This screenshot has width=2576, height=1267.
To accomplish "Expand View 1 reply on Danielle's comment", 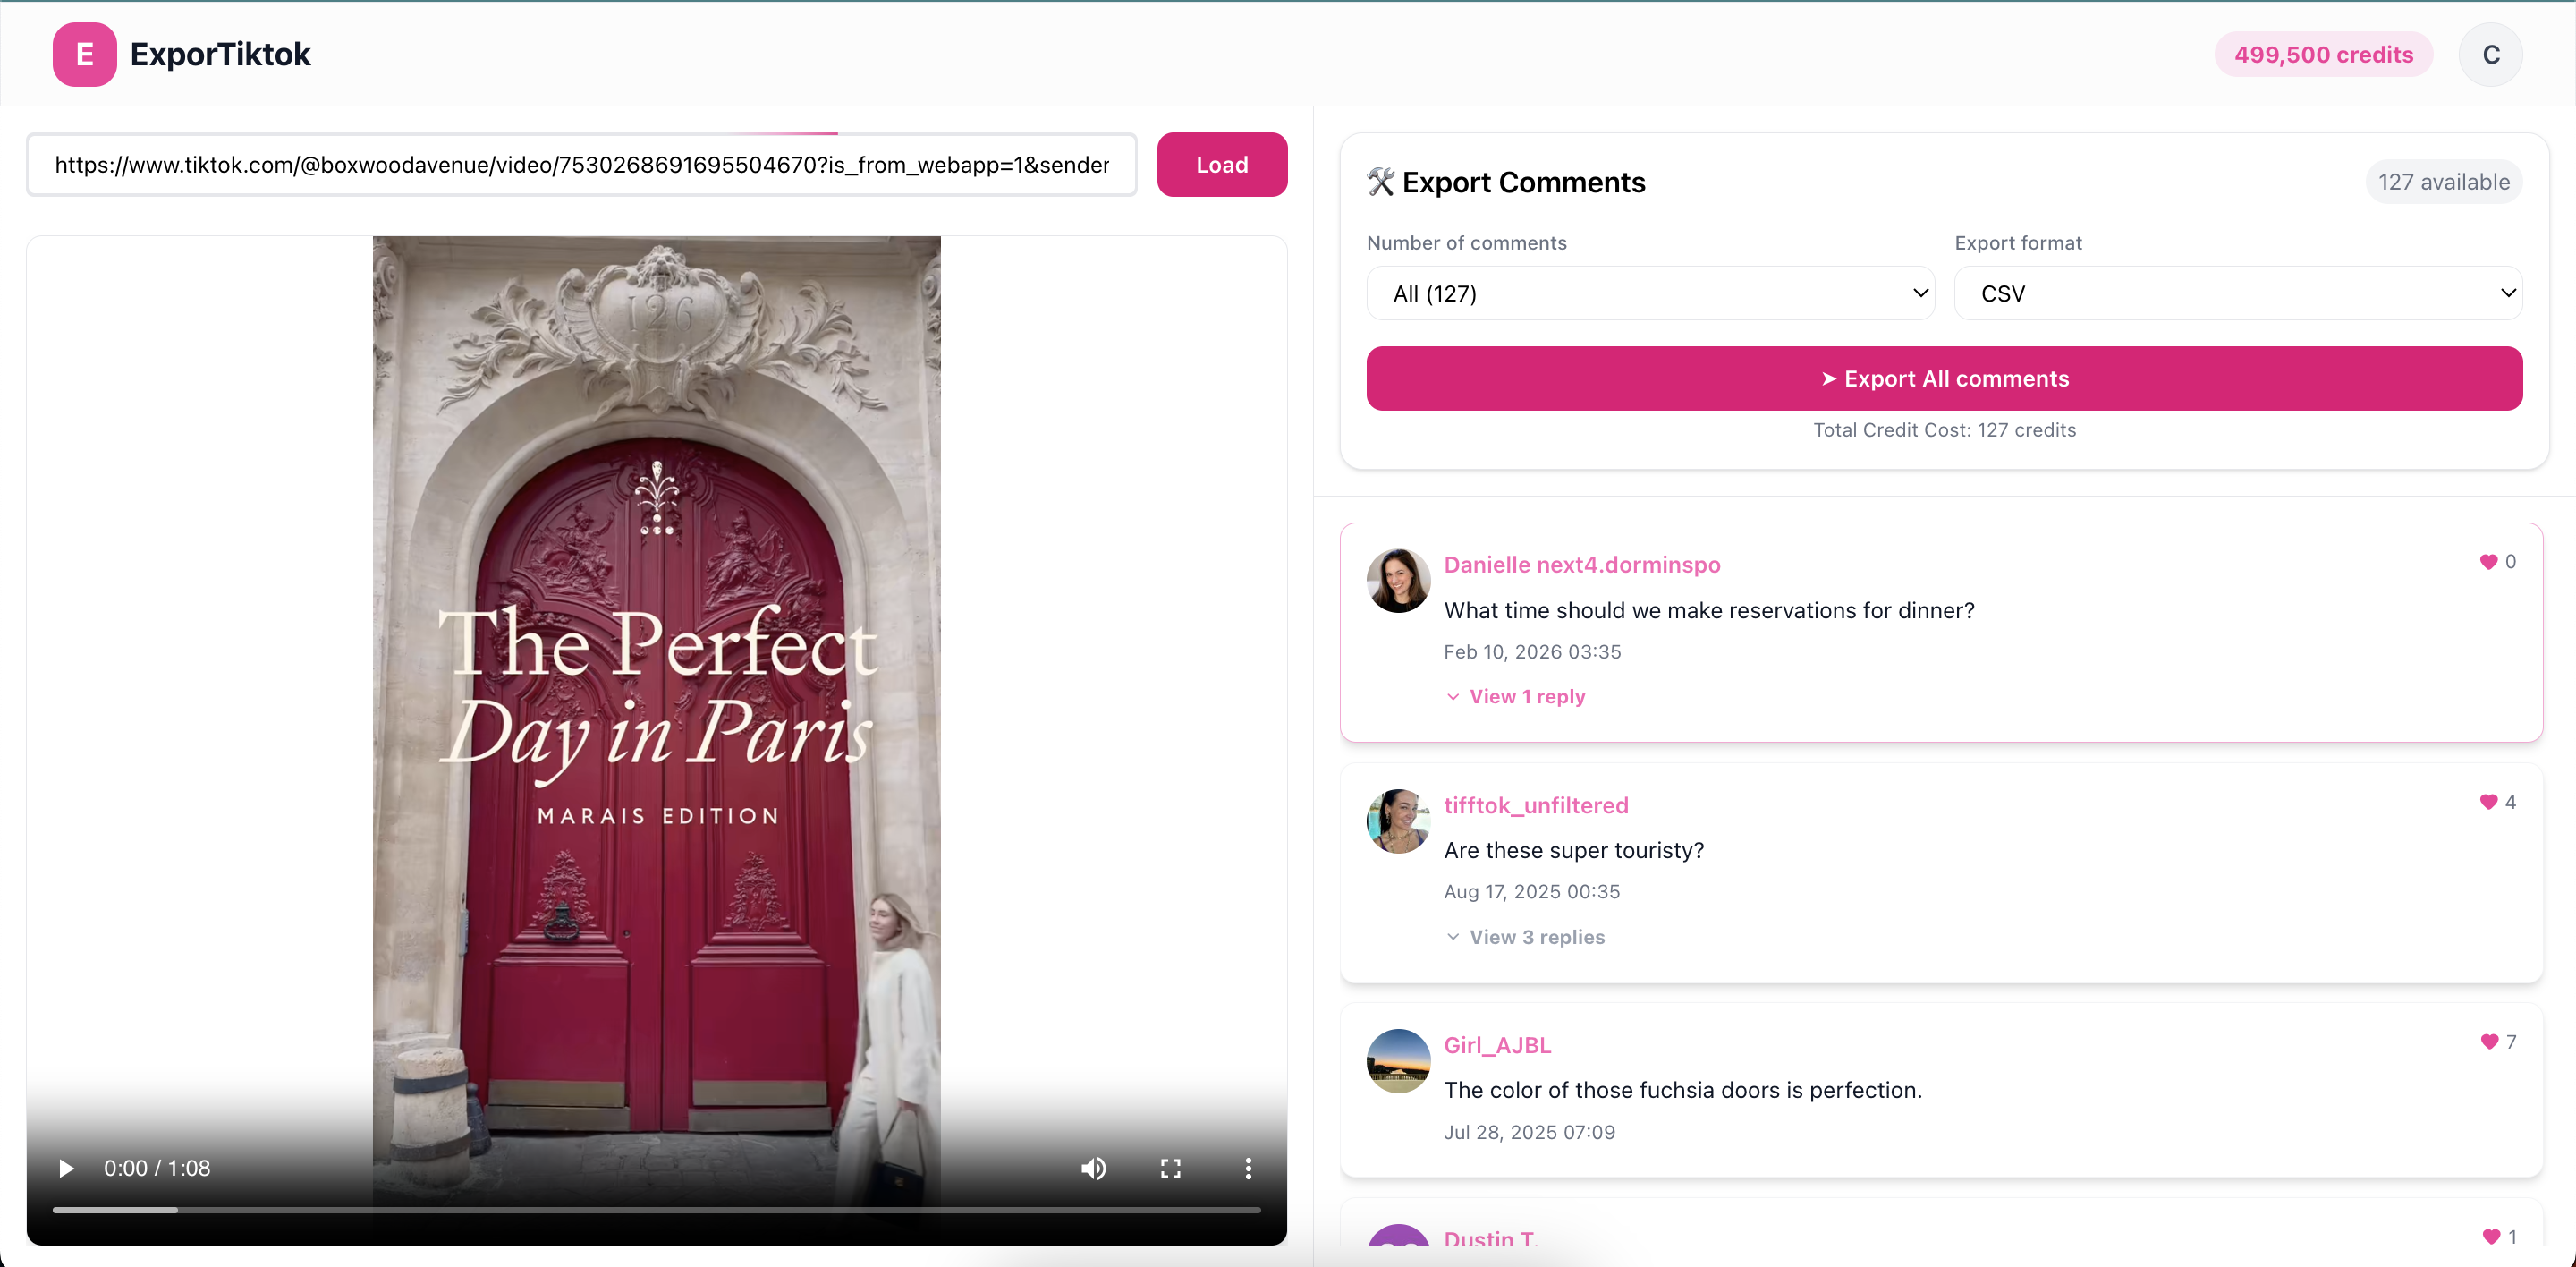I will pyautogui.click(x=1525, y=697).
